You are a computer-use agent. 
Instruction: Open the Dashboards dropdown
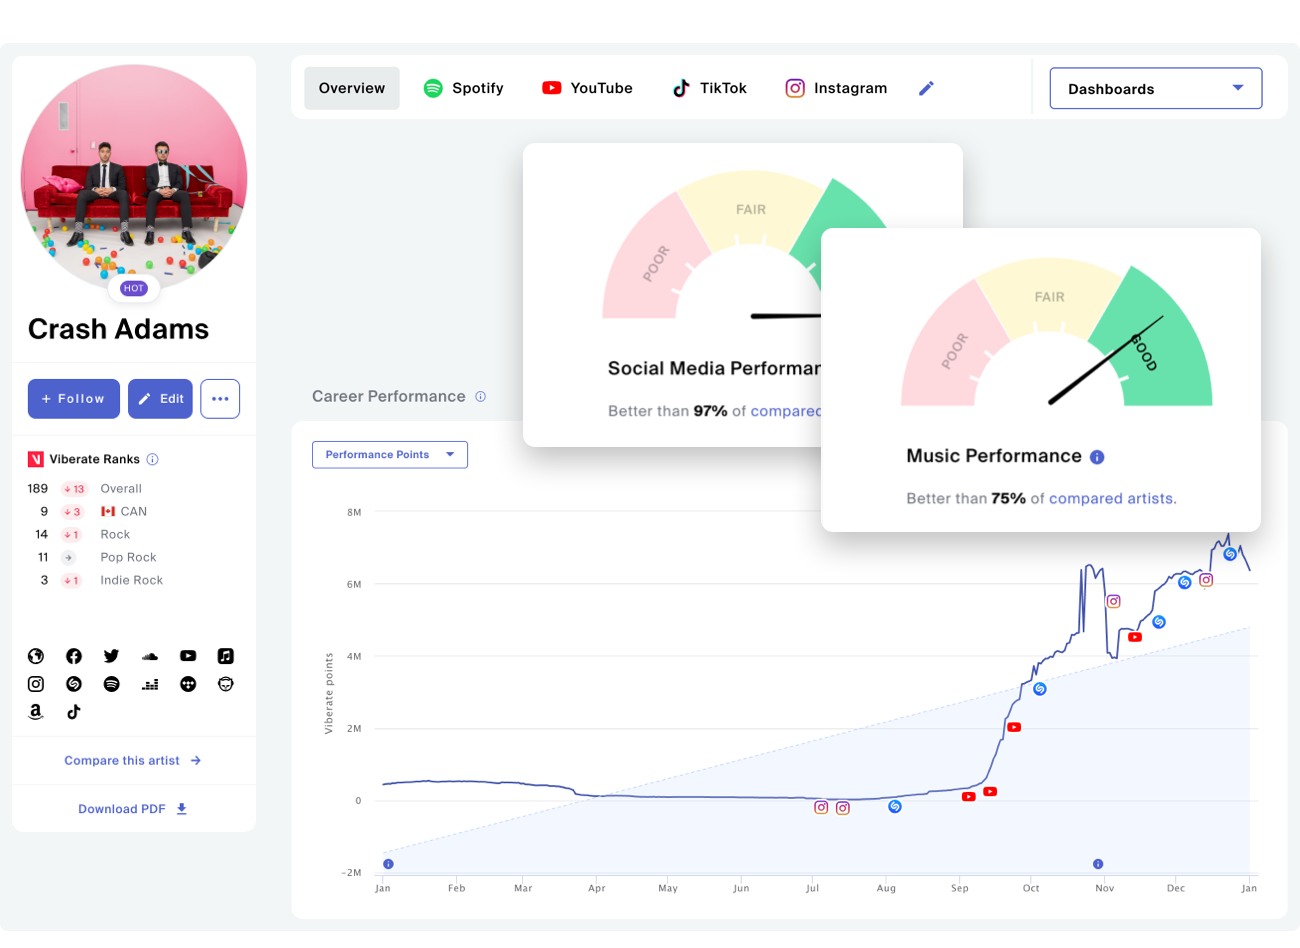point(1155,88)
